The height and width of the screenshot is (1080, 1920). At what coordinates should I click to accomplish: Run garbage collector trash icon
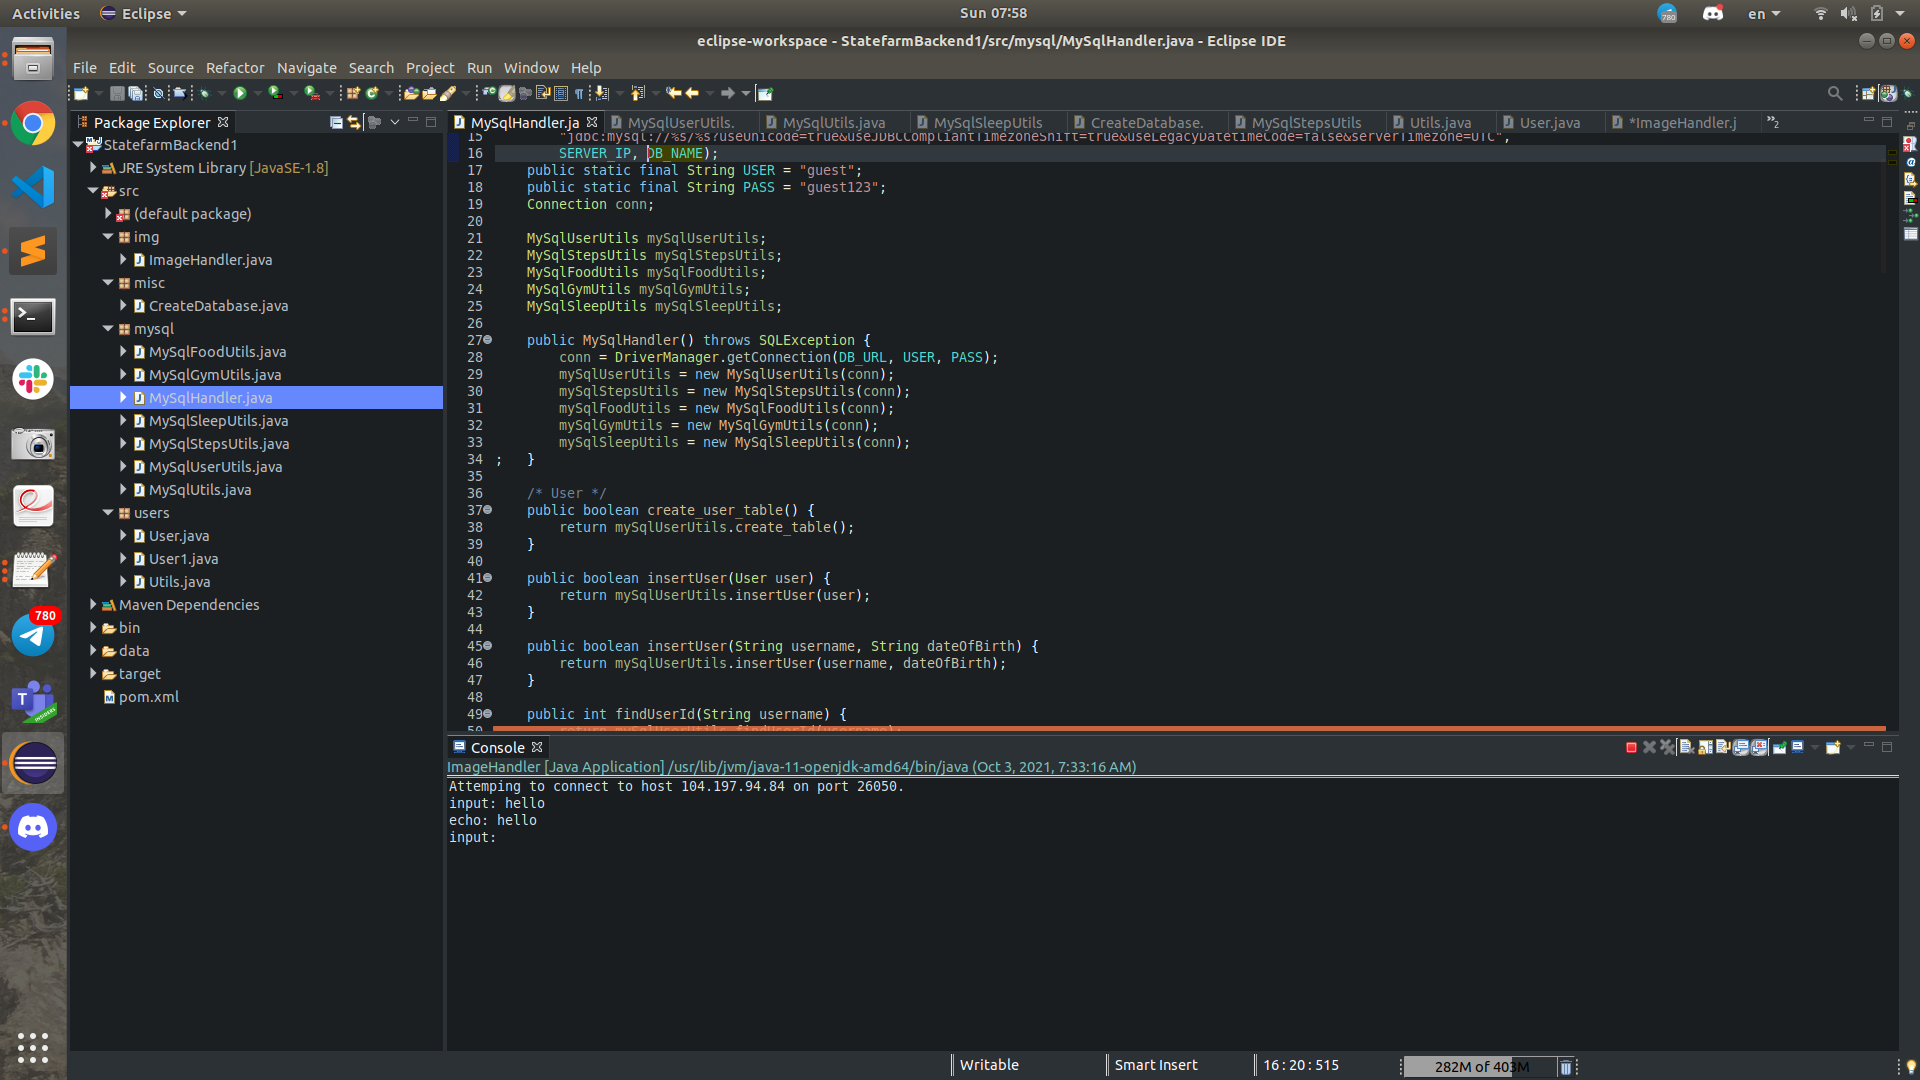tap(1566, 1067)
